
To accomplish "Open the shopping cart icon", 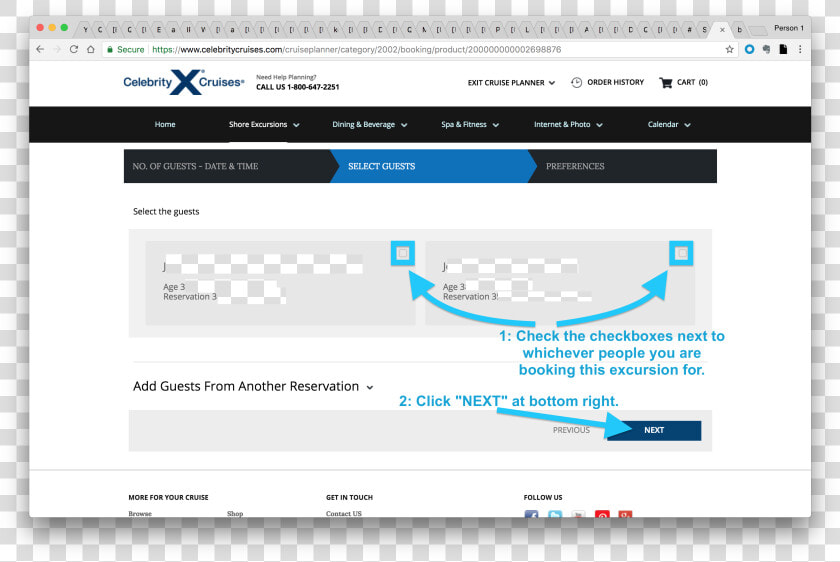I will [666, 83].
